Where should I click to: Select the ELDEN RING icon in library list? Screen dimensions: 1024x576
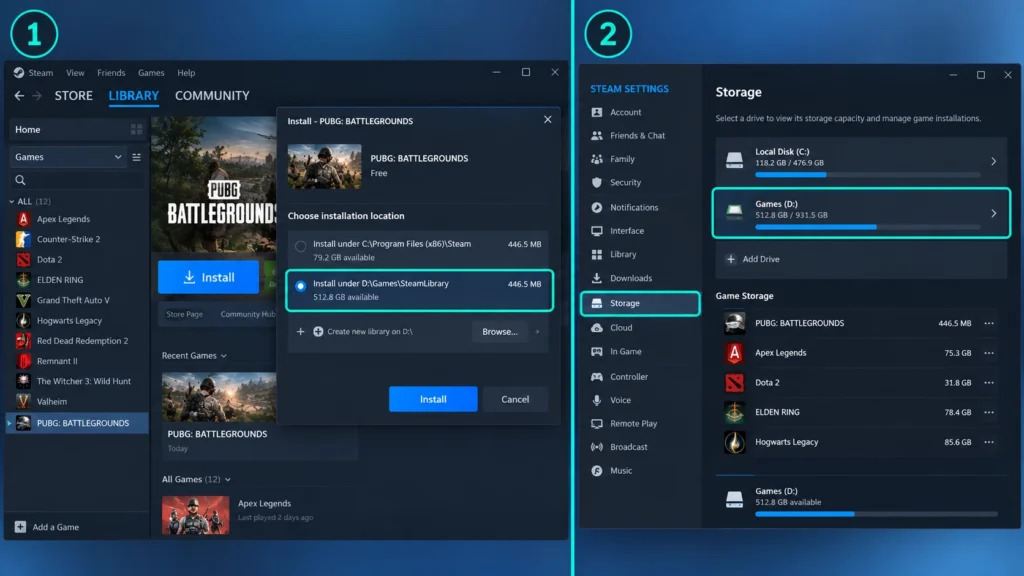pyautogui.click(x=24, y=280)
